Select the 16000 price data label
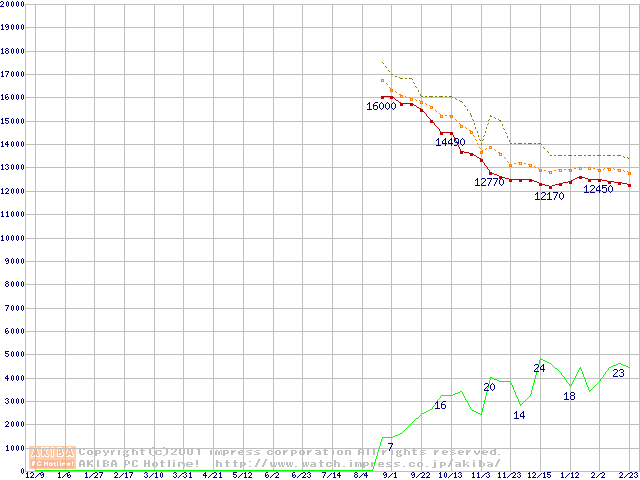Image resolution: width=640 pixels, height=480 pixels. pyautogui.click(x=381, y=106)
